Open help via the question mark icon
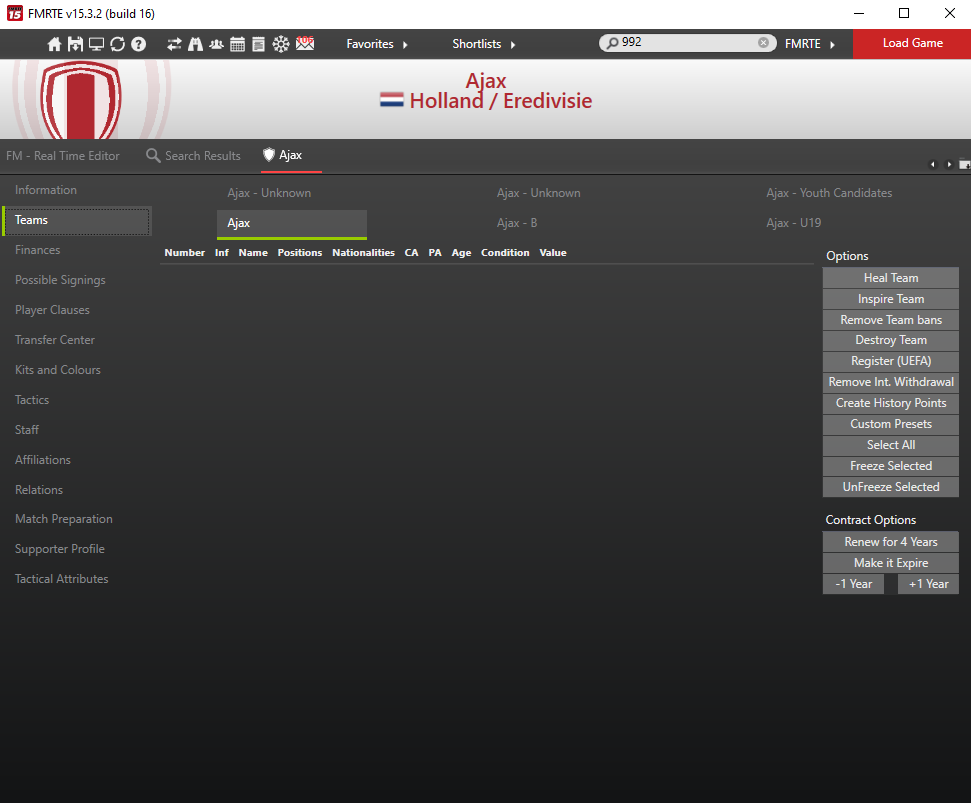Screen dimensions: 971x803 pos(138,44)
